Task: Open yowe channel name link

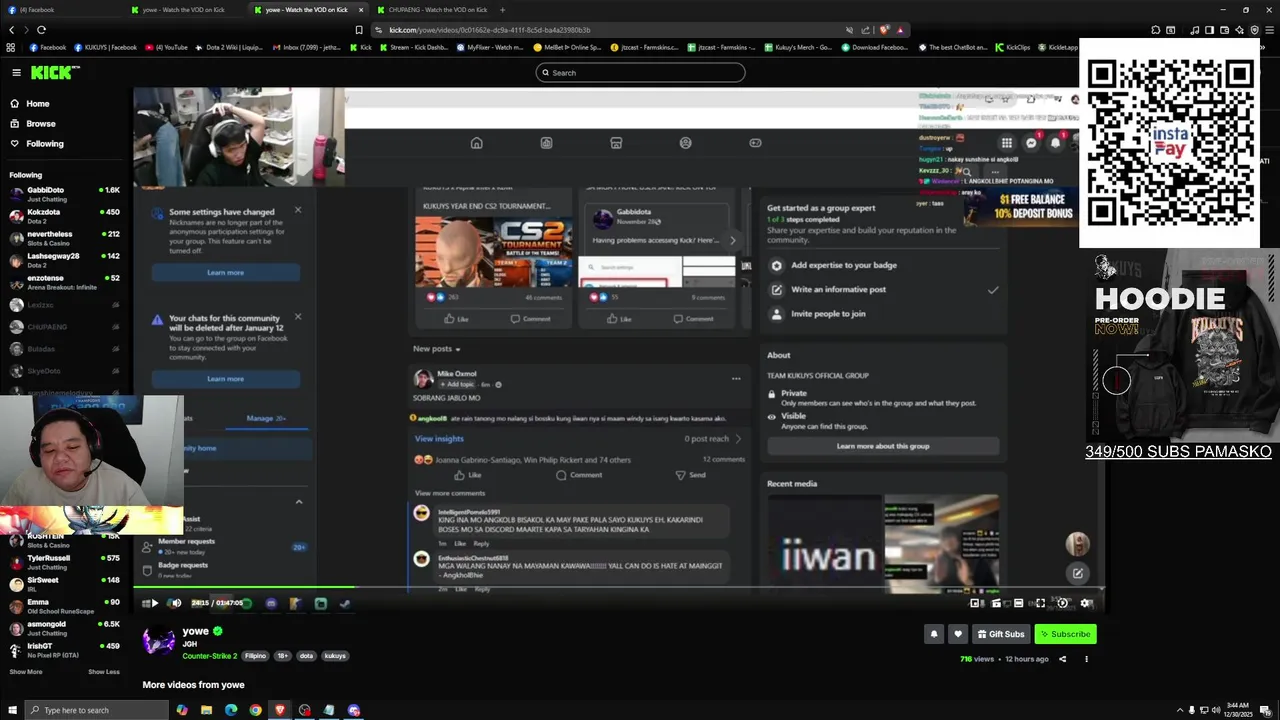Action: (195, 631)
